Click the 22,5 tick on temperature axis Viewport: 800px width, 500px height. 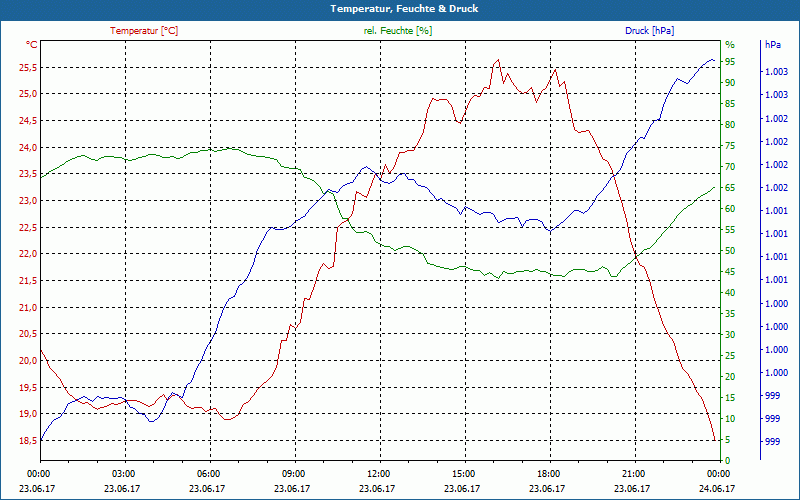point(28,228)
